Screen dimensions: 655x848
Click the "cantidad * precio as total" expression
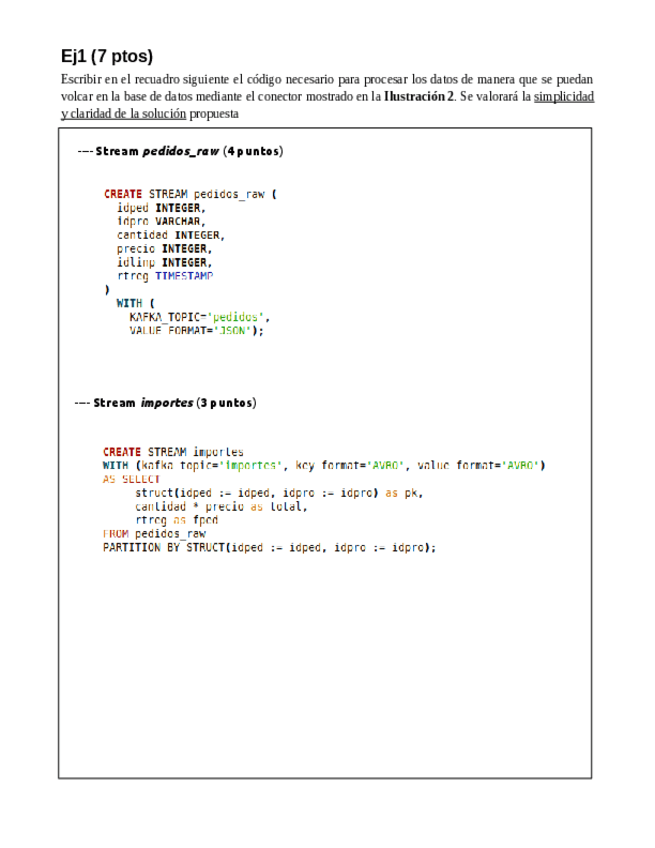[x=221, y=507]
